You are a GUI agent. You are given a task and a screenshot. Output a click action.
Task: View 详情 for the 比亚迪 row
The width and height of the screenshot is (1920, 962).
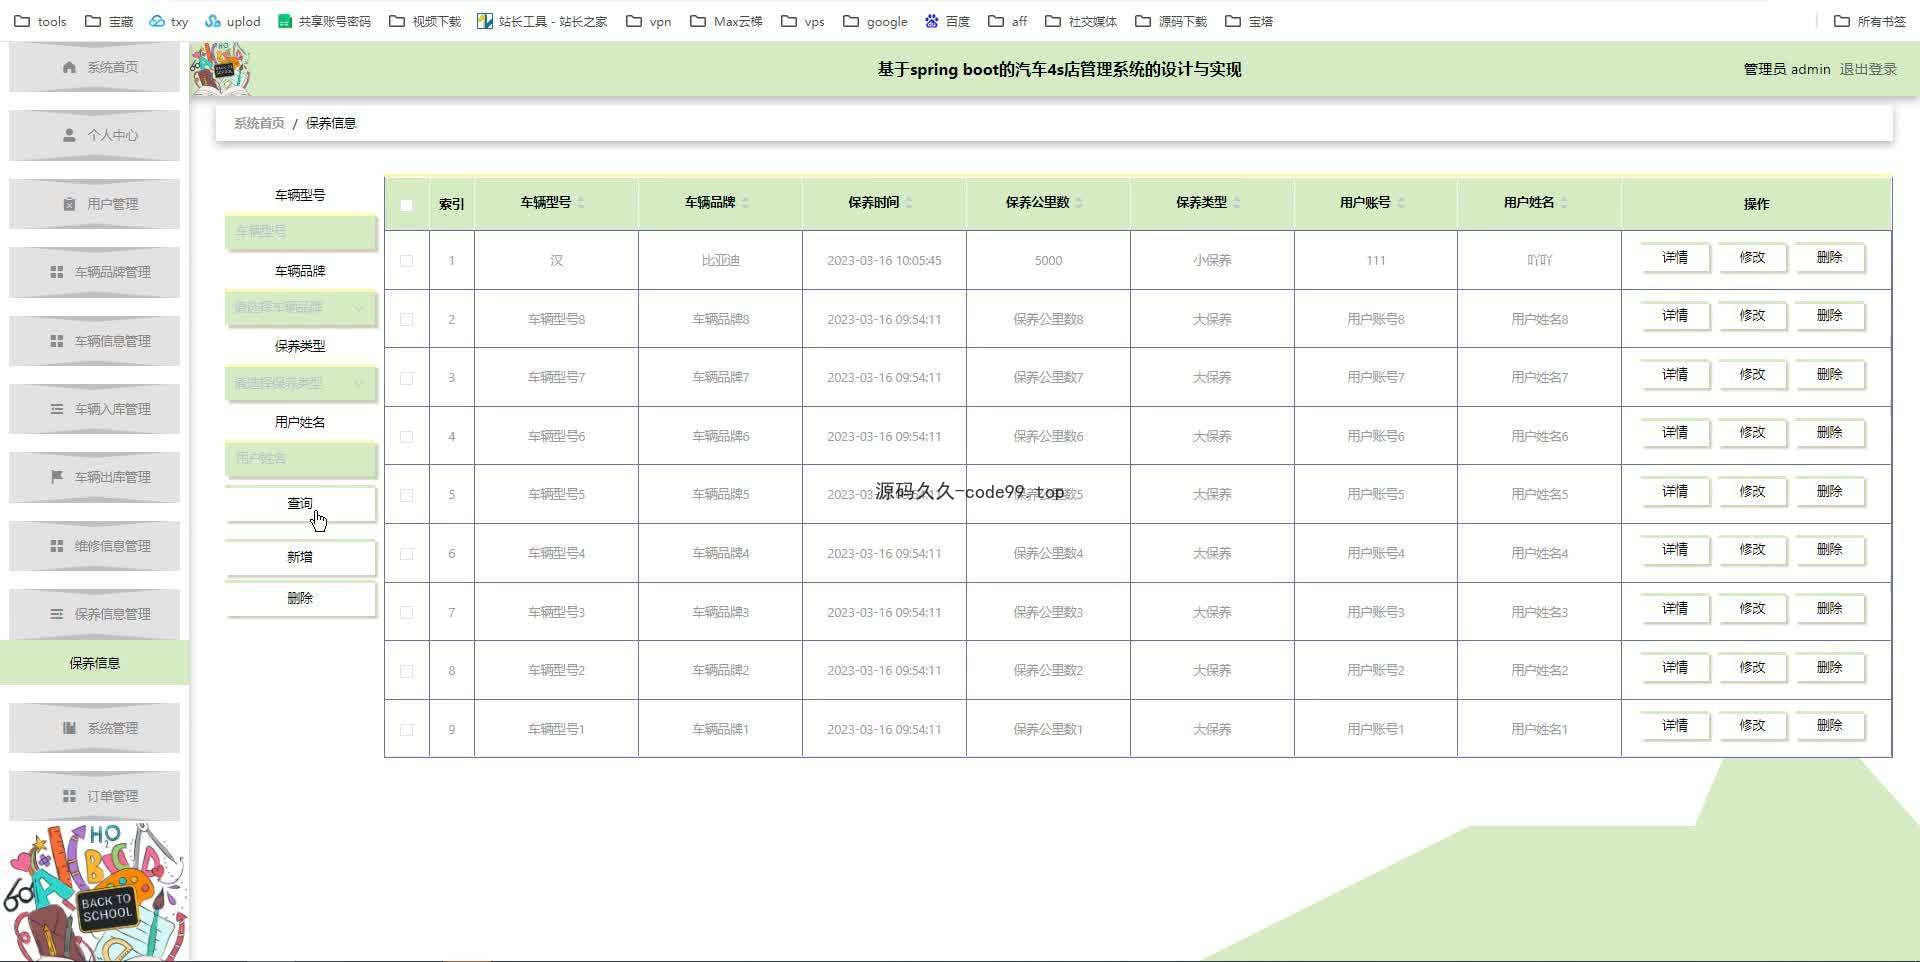point(1675,258)
